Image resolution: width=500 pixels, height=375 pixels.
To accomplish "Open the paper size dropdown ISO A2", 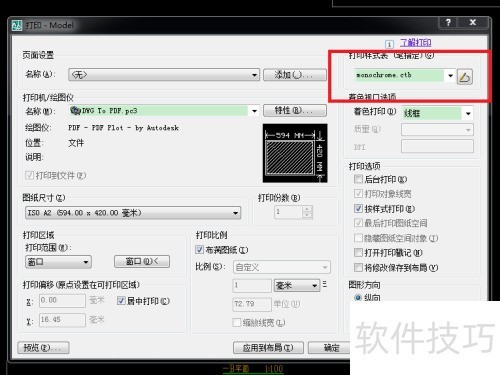I will click(x=133, y=213).
